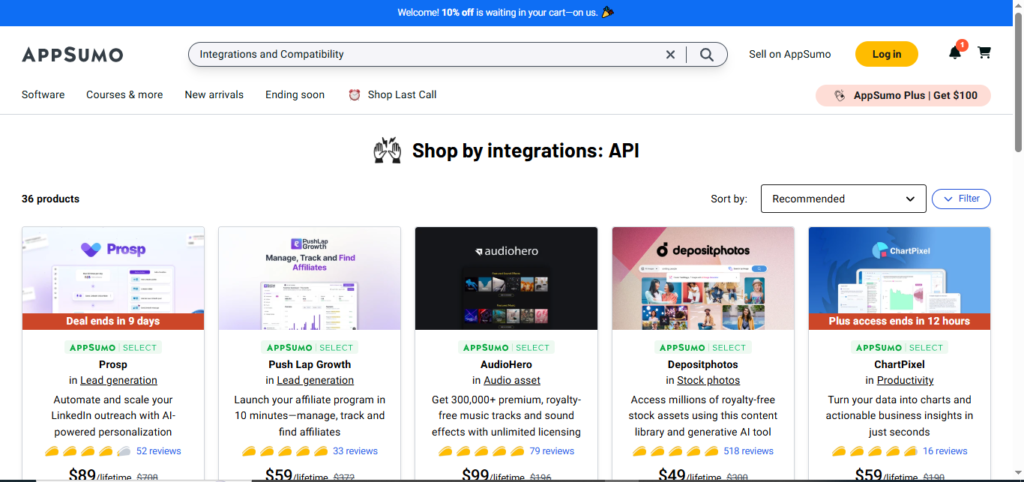
Task: Click the Depositphotos product title
Action: click(703, 364)
